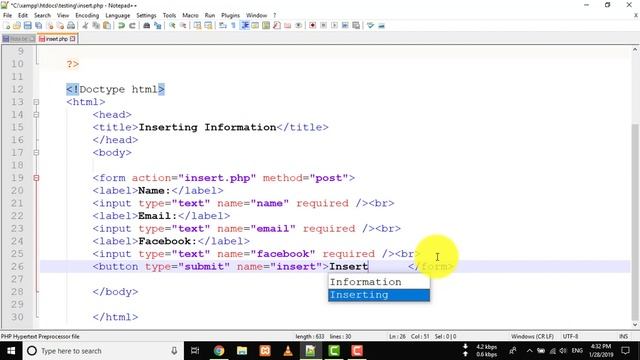The height and width of the screenshot is (360, 640).
Task: Toggle synchronized vertical scrolling icon
Action: click(x=198, y=25)
